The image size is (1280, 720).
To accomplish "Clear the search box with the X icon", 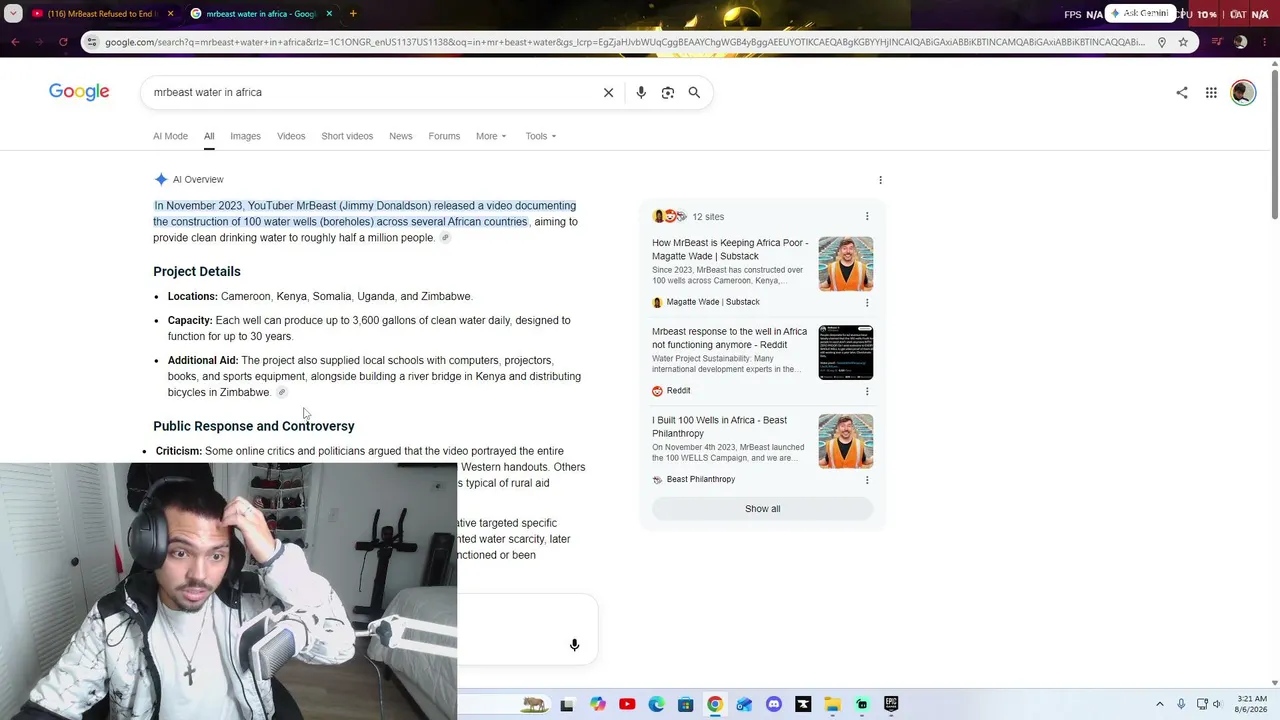I will 608,92.
